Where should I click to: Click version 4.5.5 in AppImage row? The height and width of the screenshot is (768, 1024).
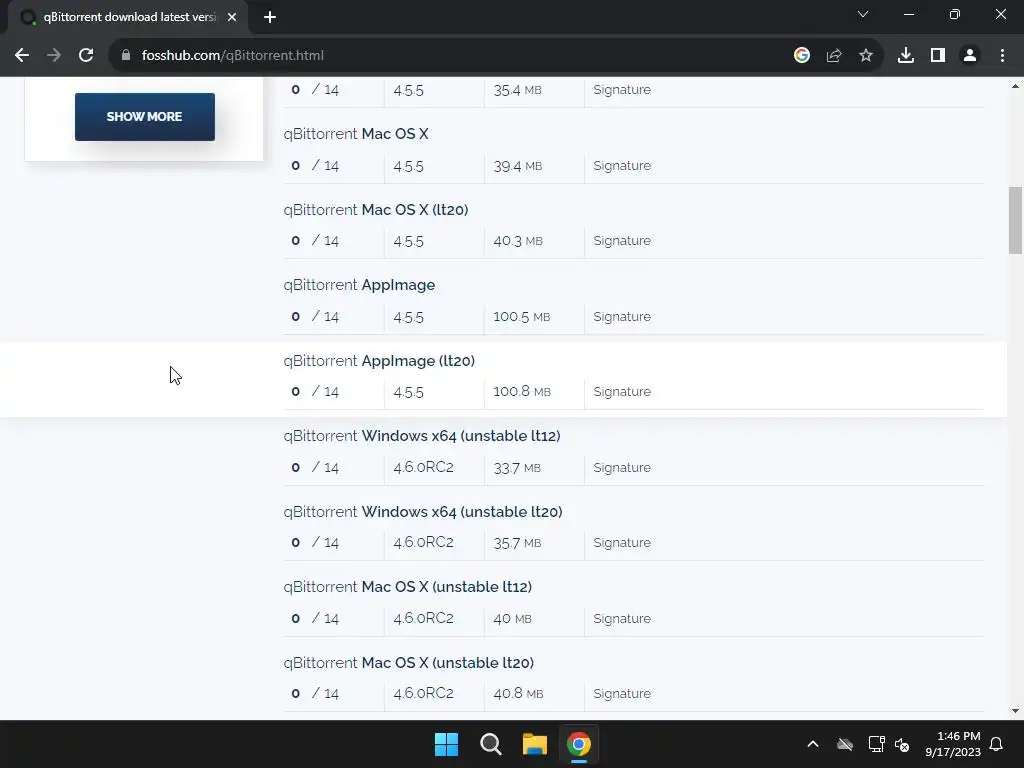pyautogui.click(x=408, y=317)
